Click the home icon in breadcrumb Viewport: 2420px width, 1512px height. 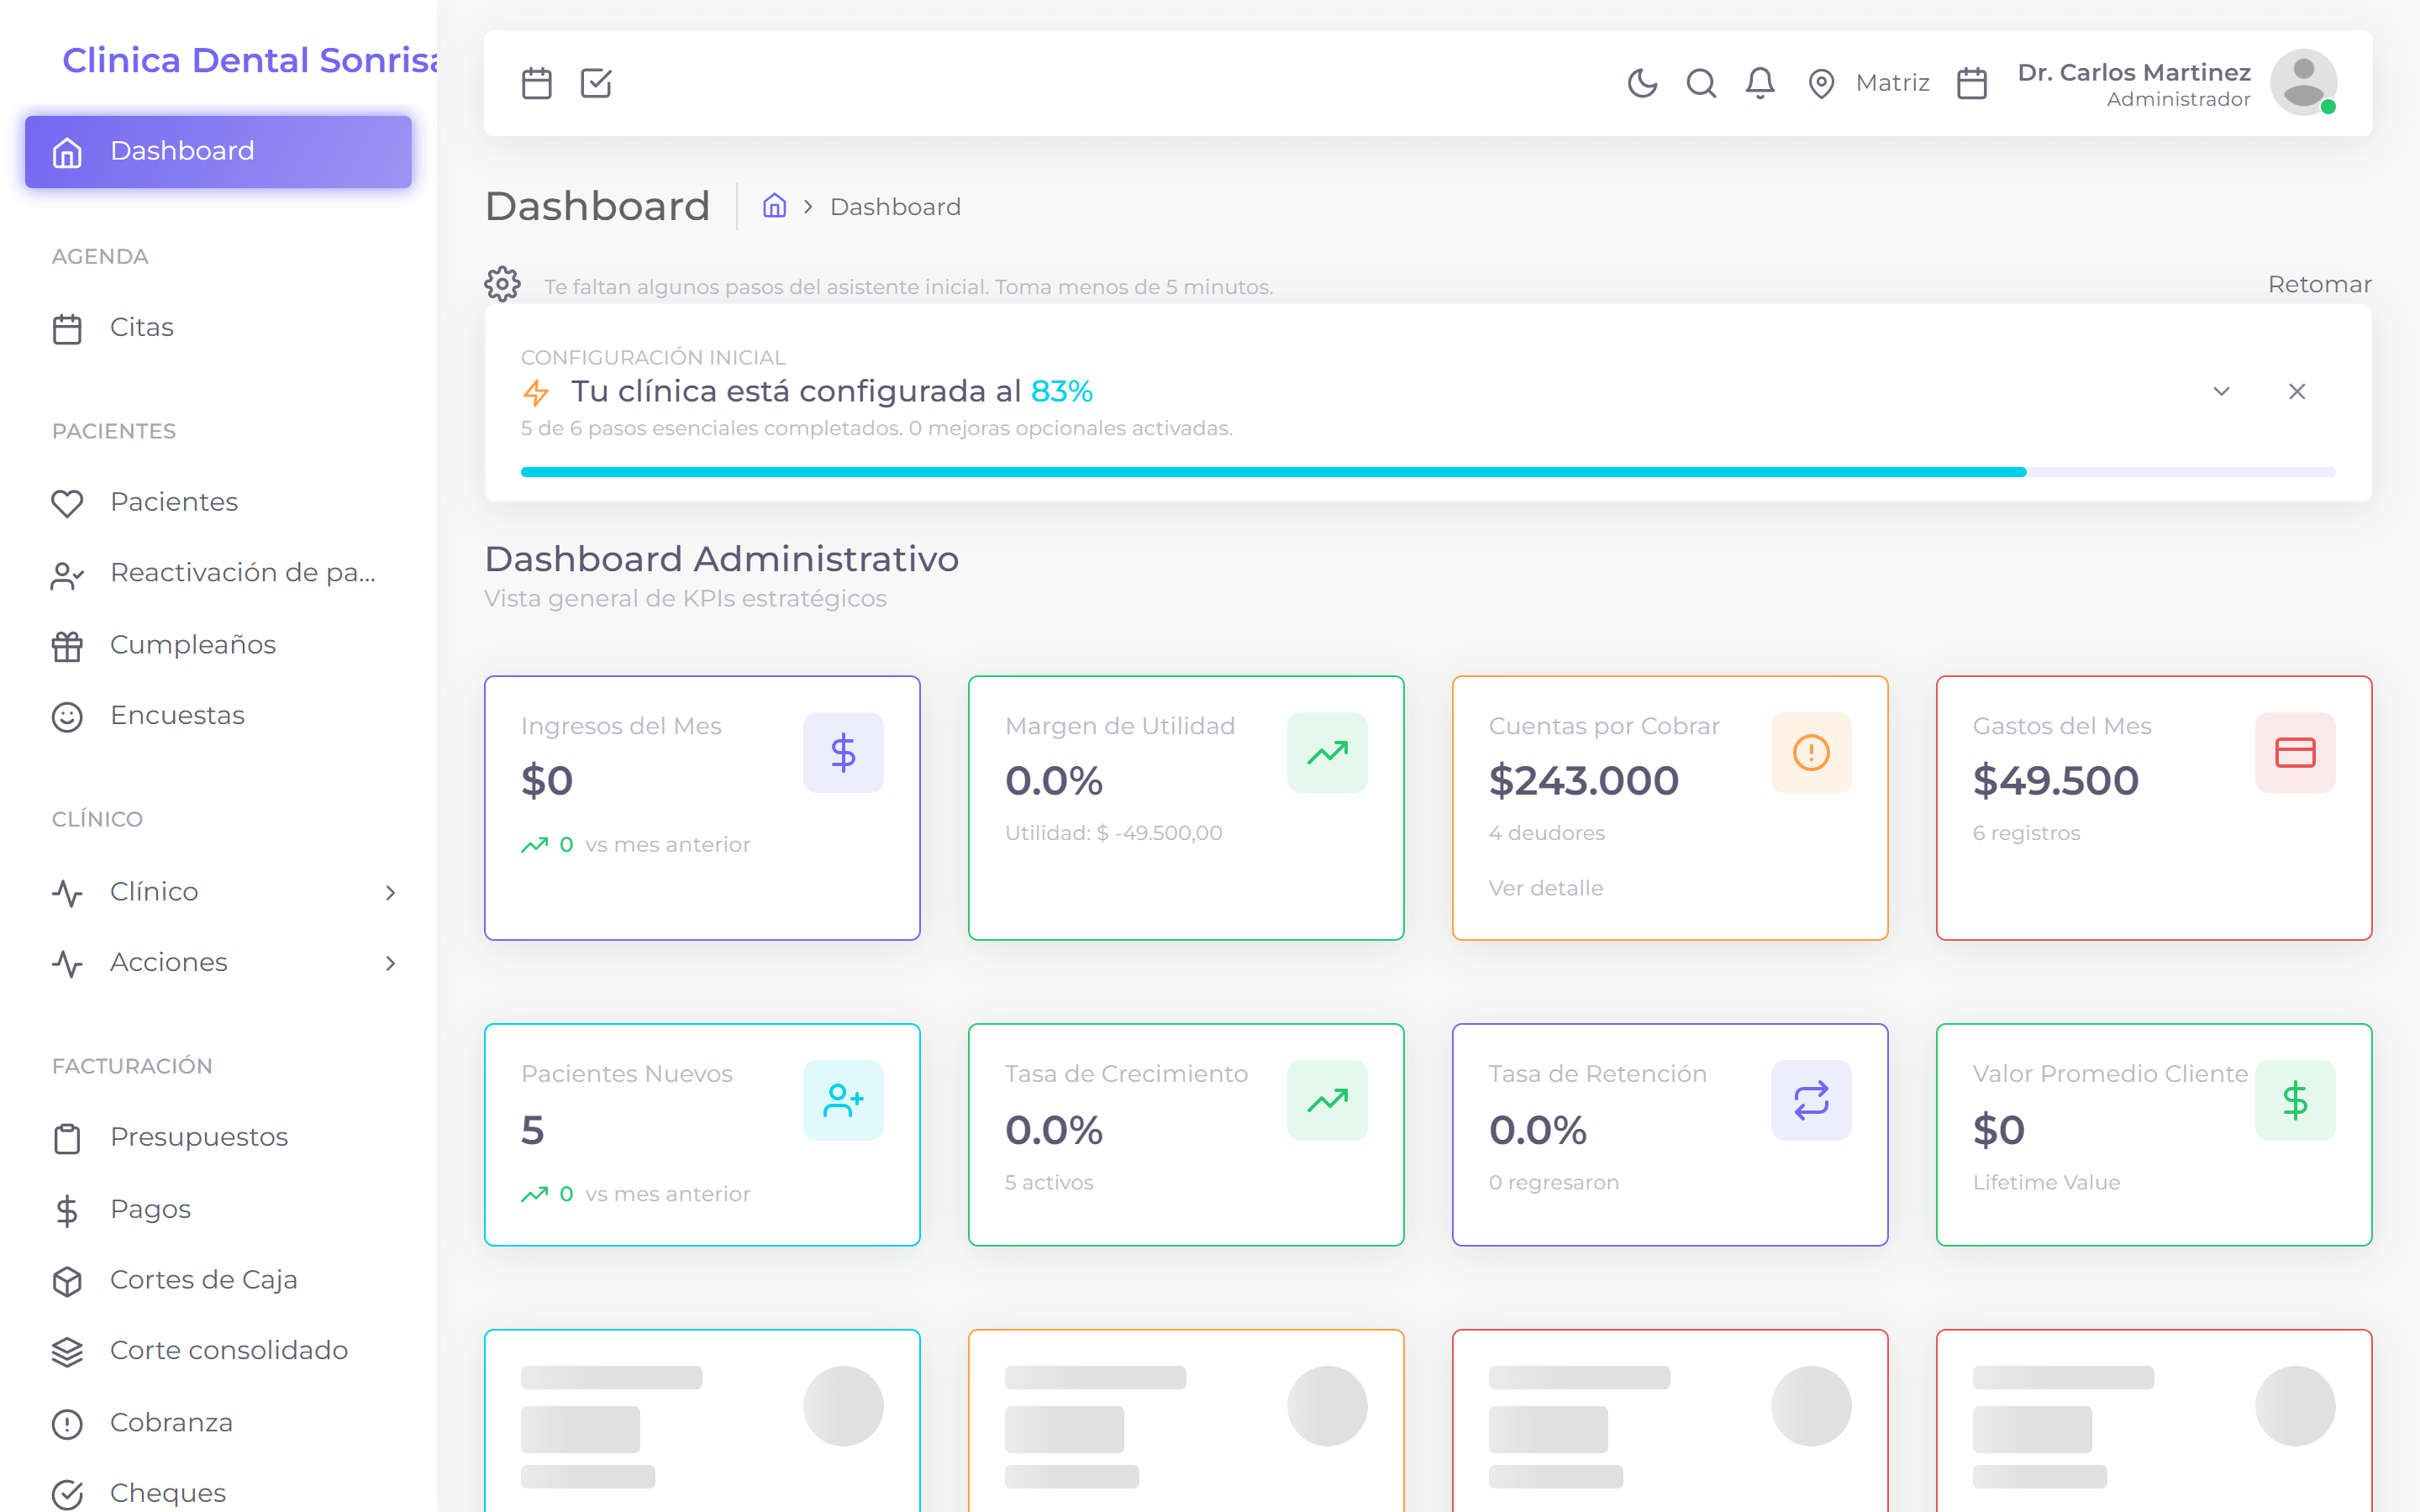[774, 206]
